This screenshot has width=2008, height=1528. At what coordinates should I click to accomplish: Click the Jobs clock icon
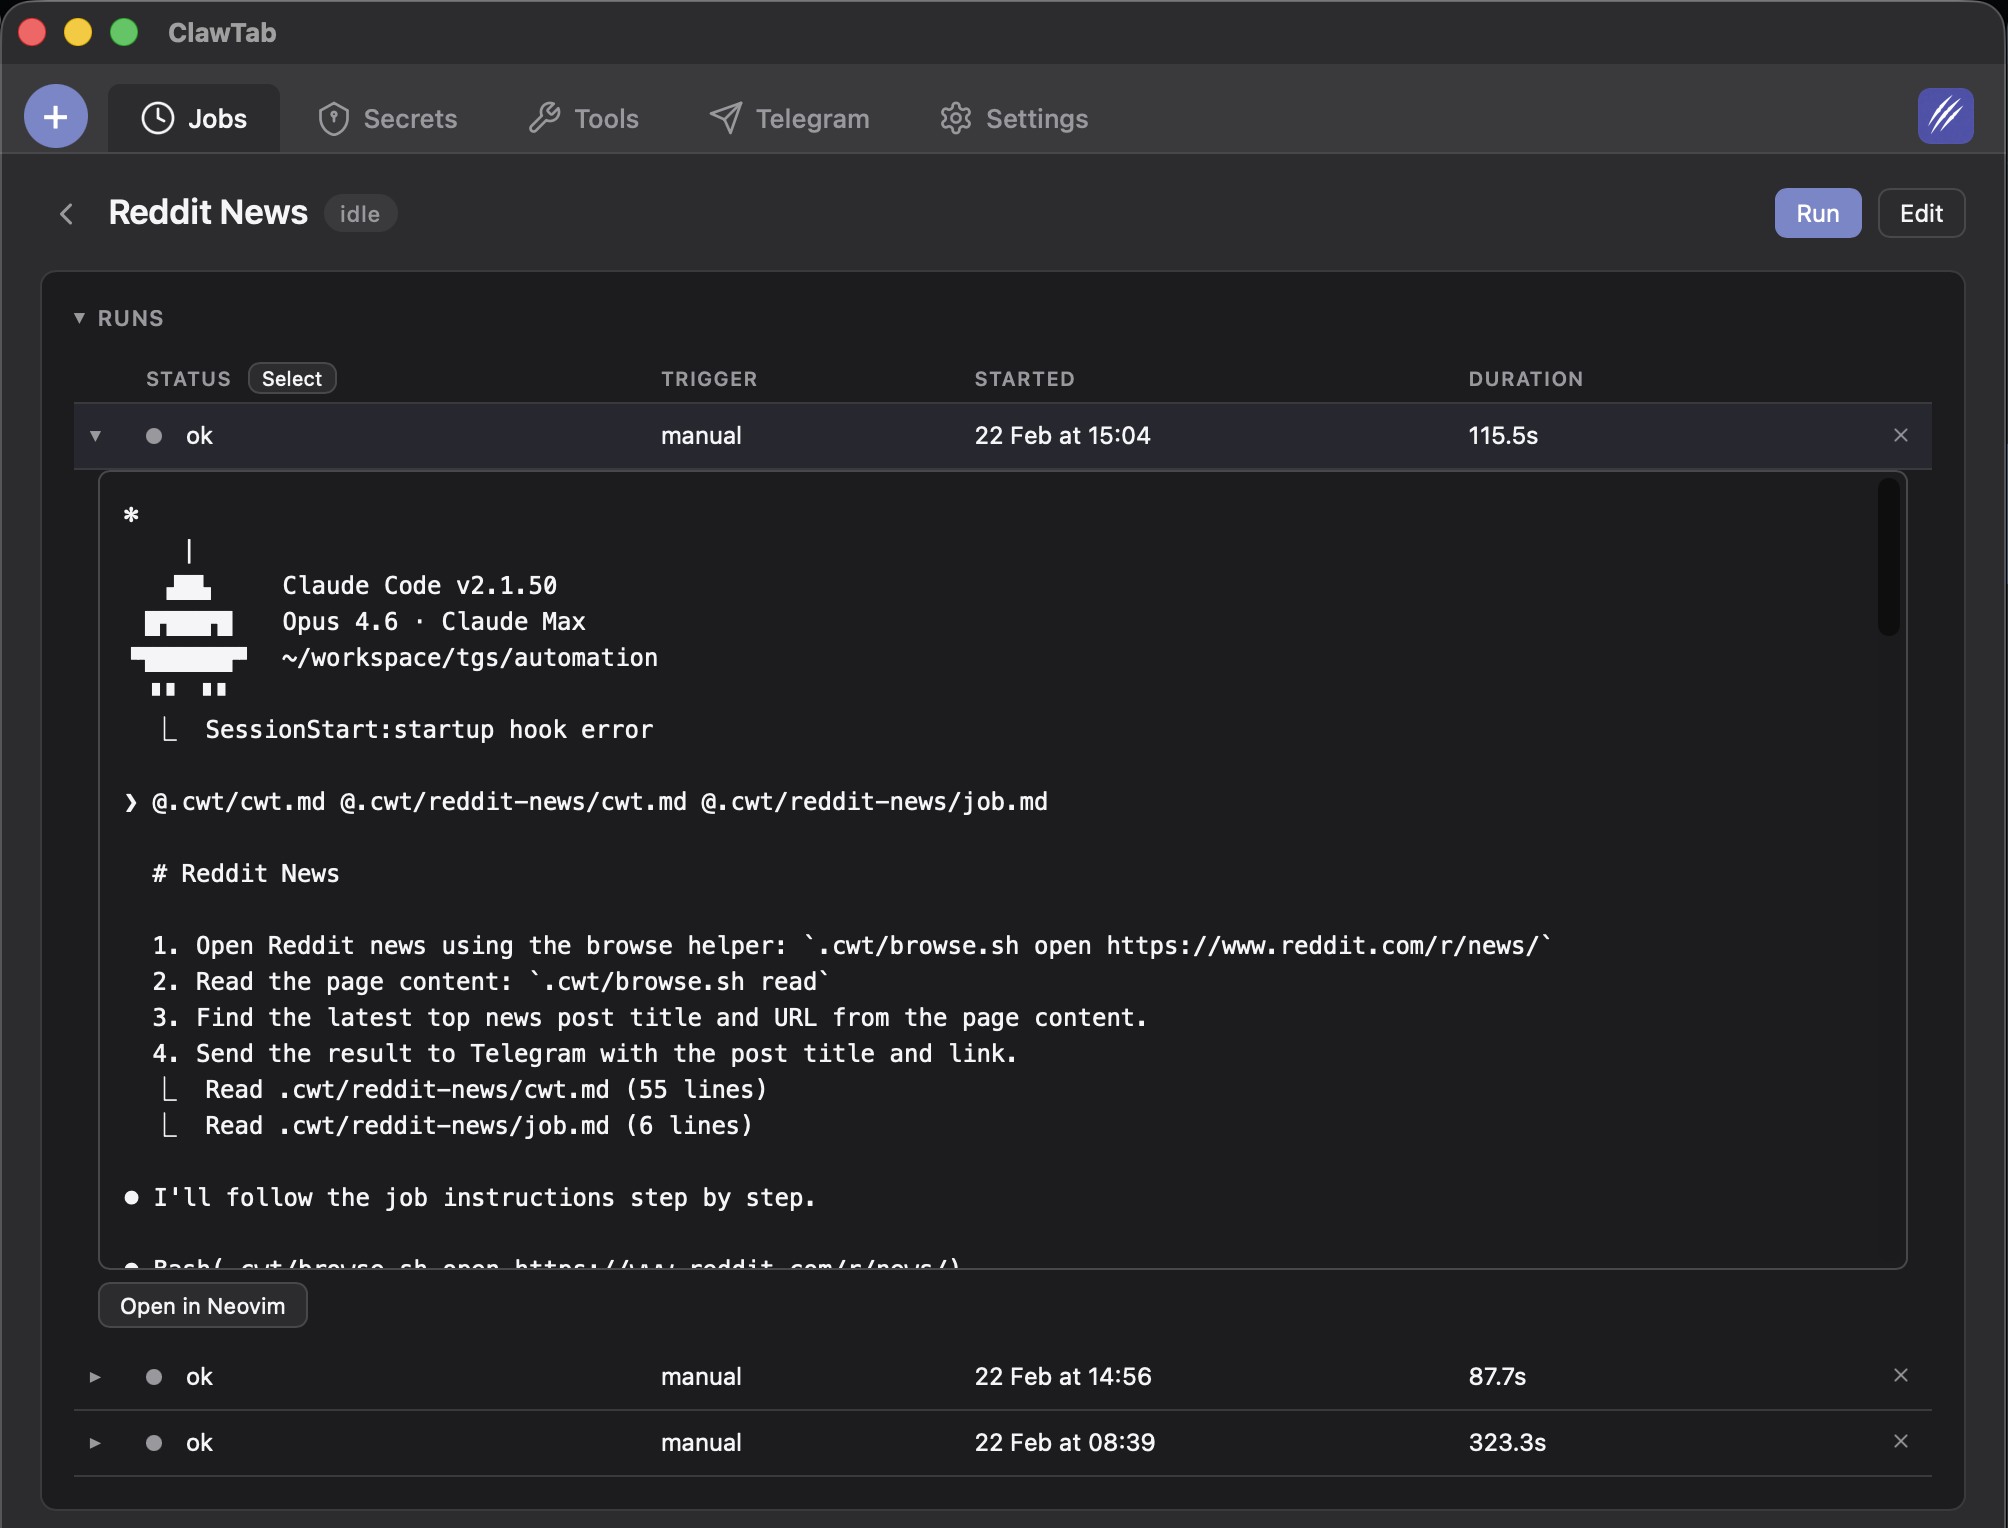(x=159, y=118)
